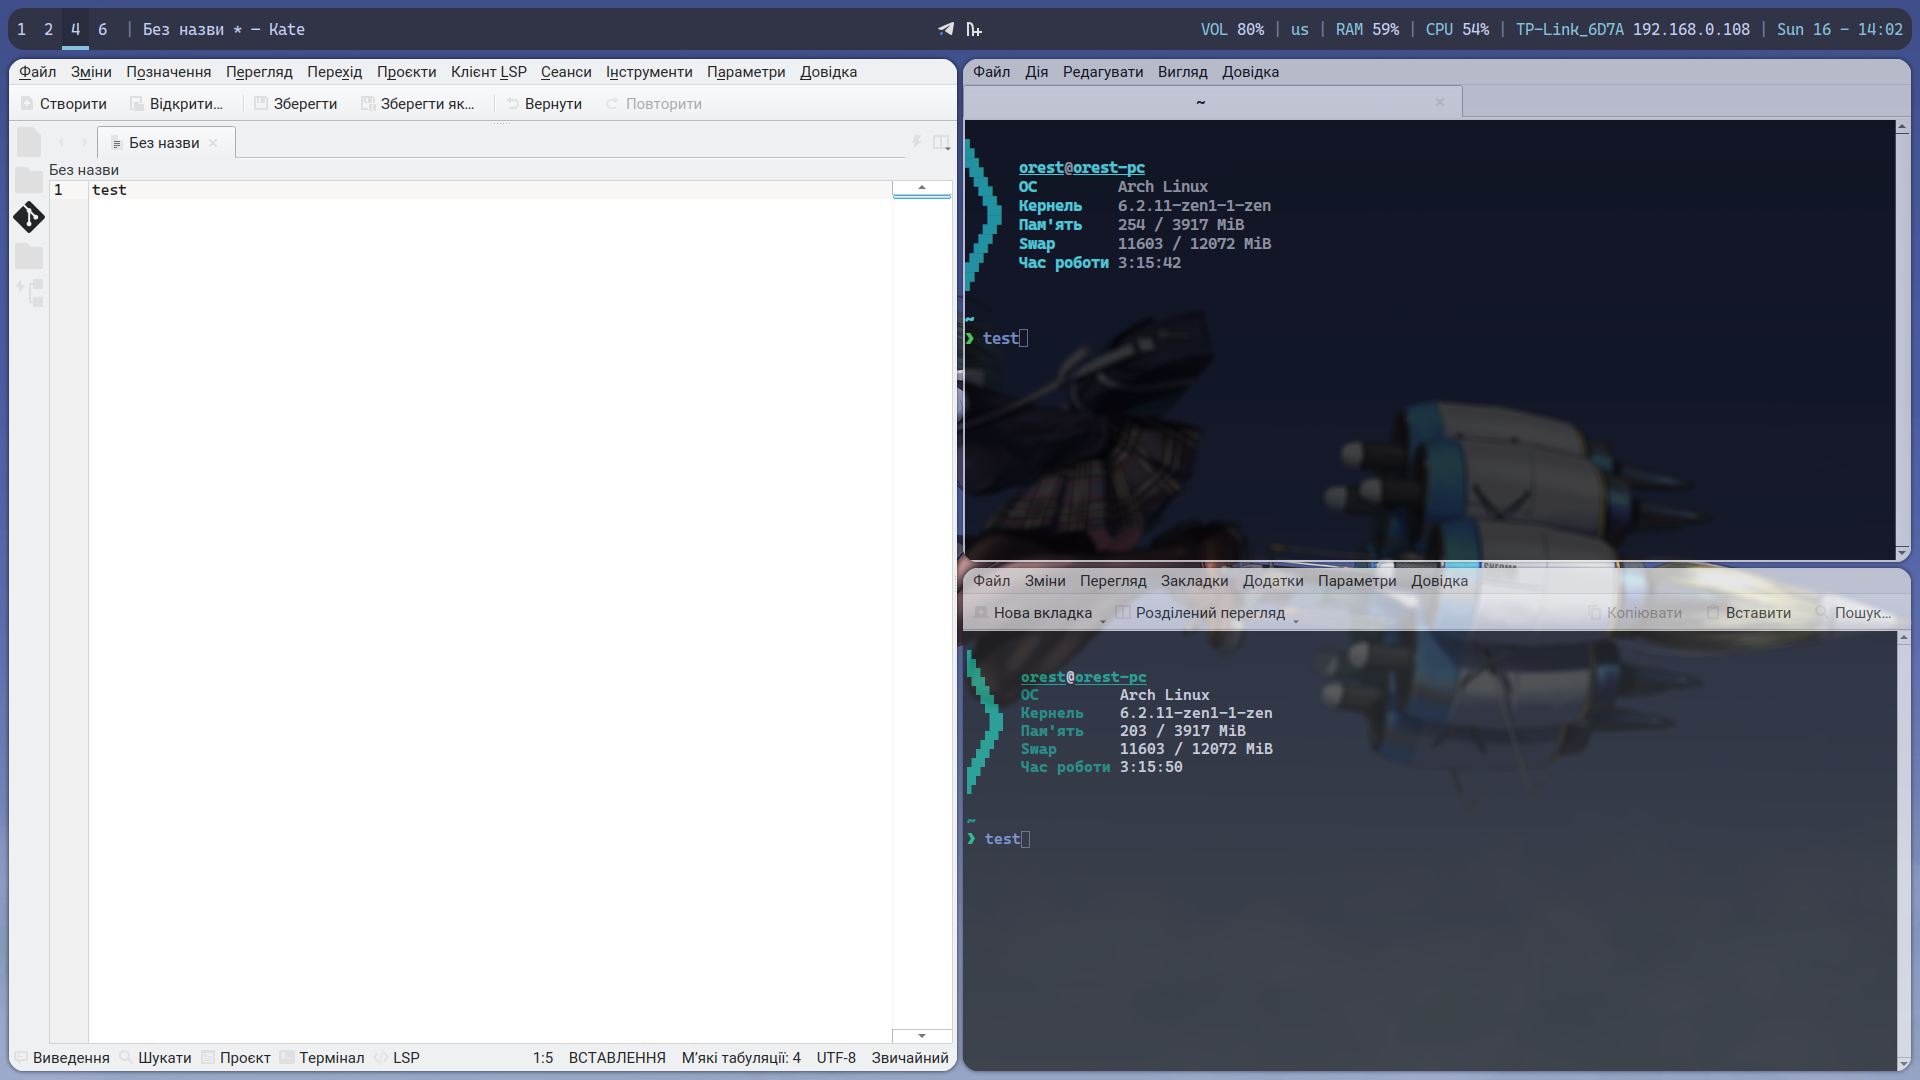Switch to workspace 2 in the top bar
The image size is (1920, 1080).
point(47,29)
